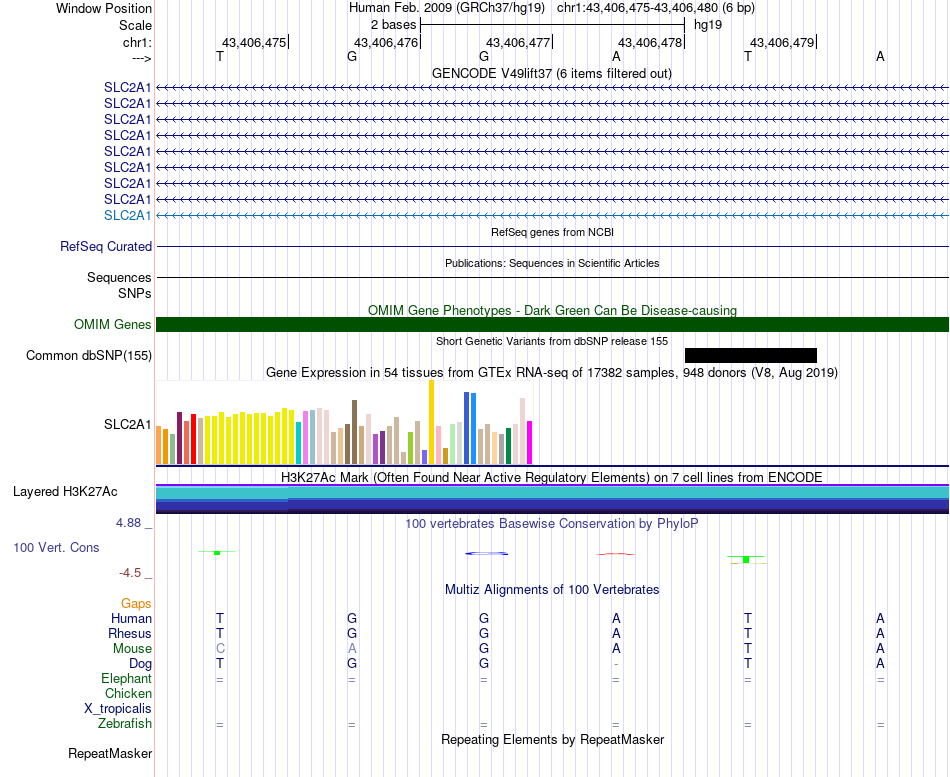Select the Dog alignment row label
Image resolution: width=950 pixels, height=777 pixels.
click(140, 664)
